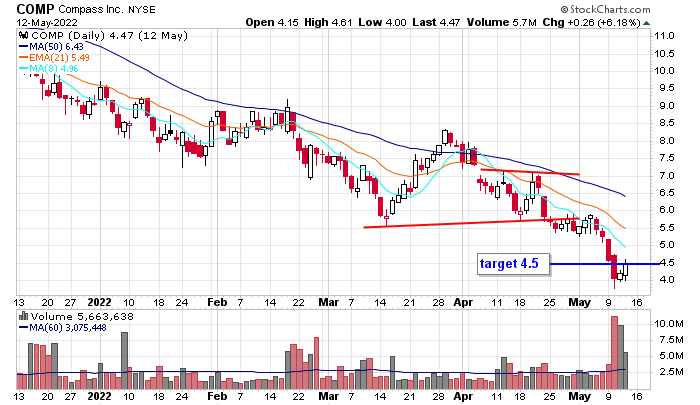This screenshot has height=405, width=700.
Task: Click the COMP ticker symbol heading
Action: click(x=35, y=9)
